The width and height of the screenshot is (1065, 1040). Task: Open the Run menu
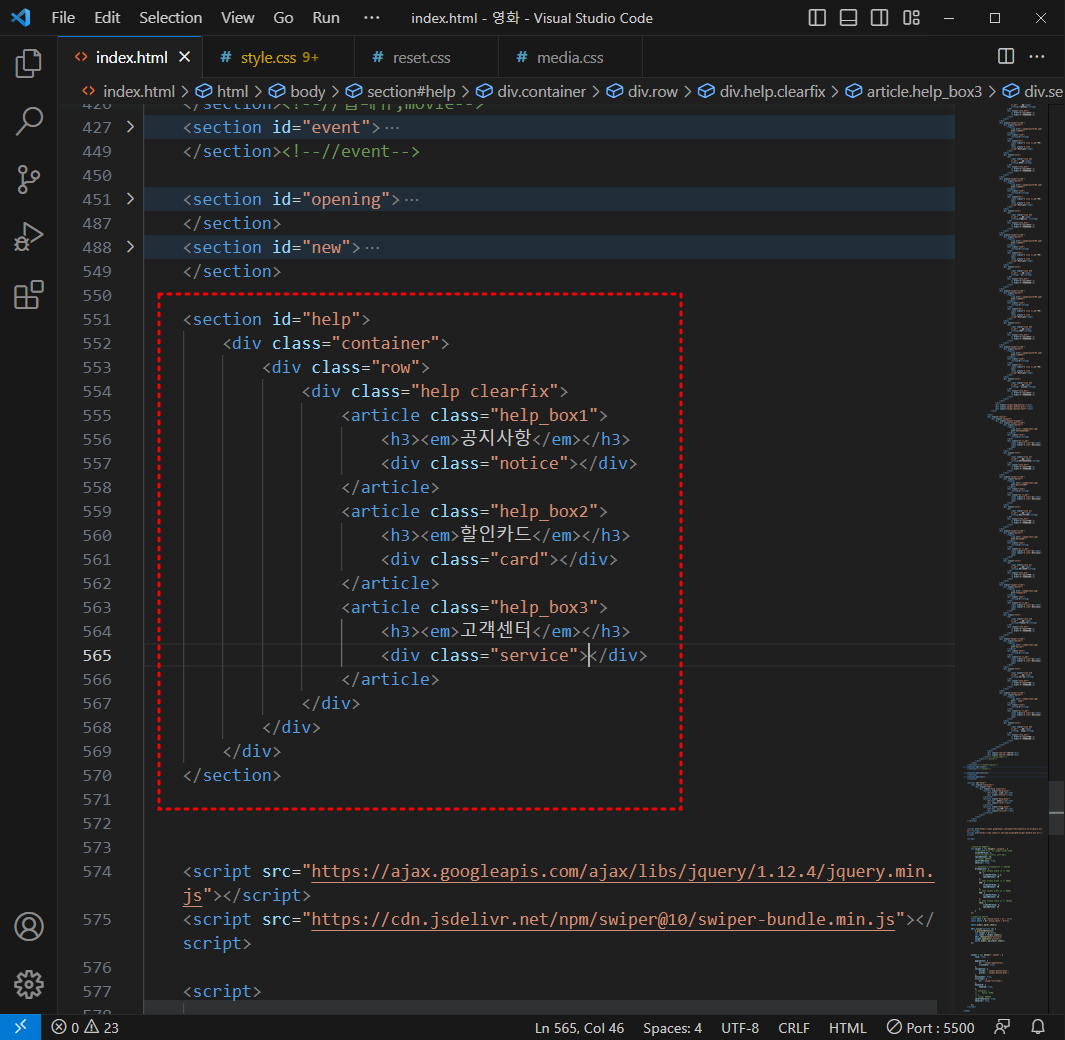(326, 18)
